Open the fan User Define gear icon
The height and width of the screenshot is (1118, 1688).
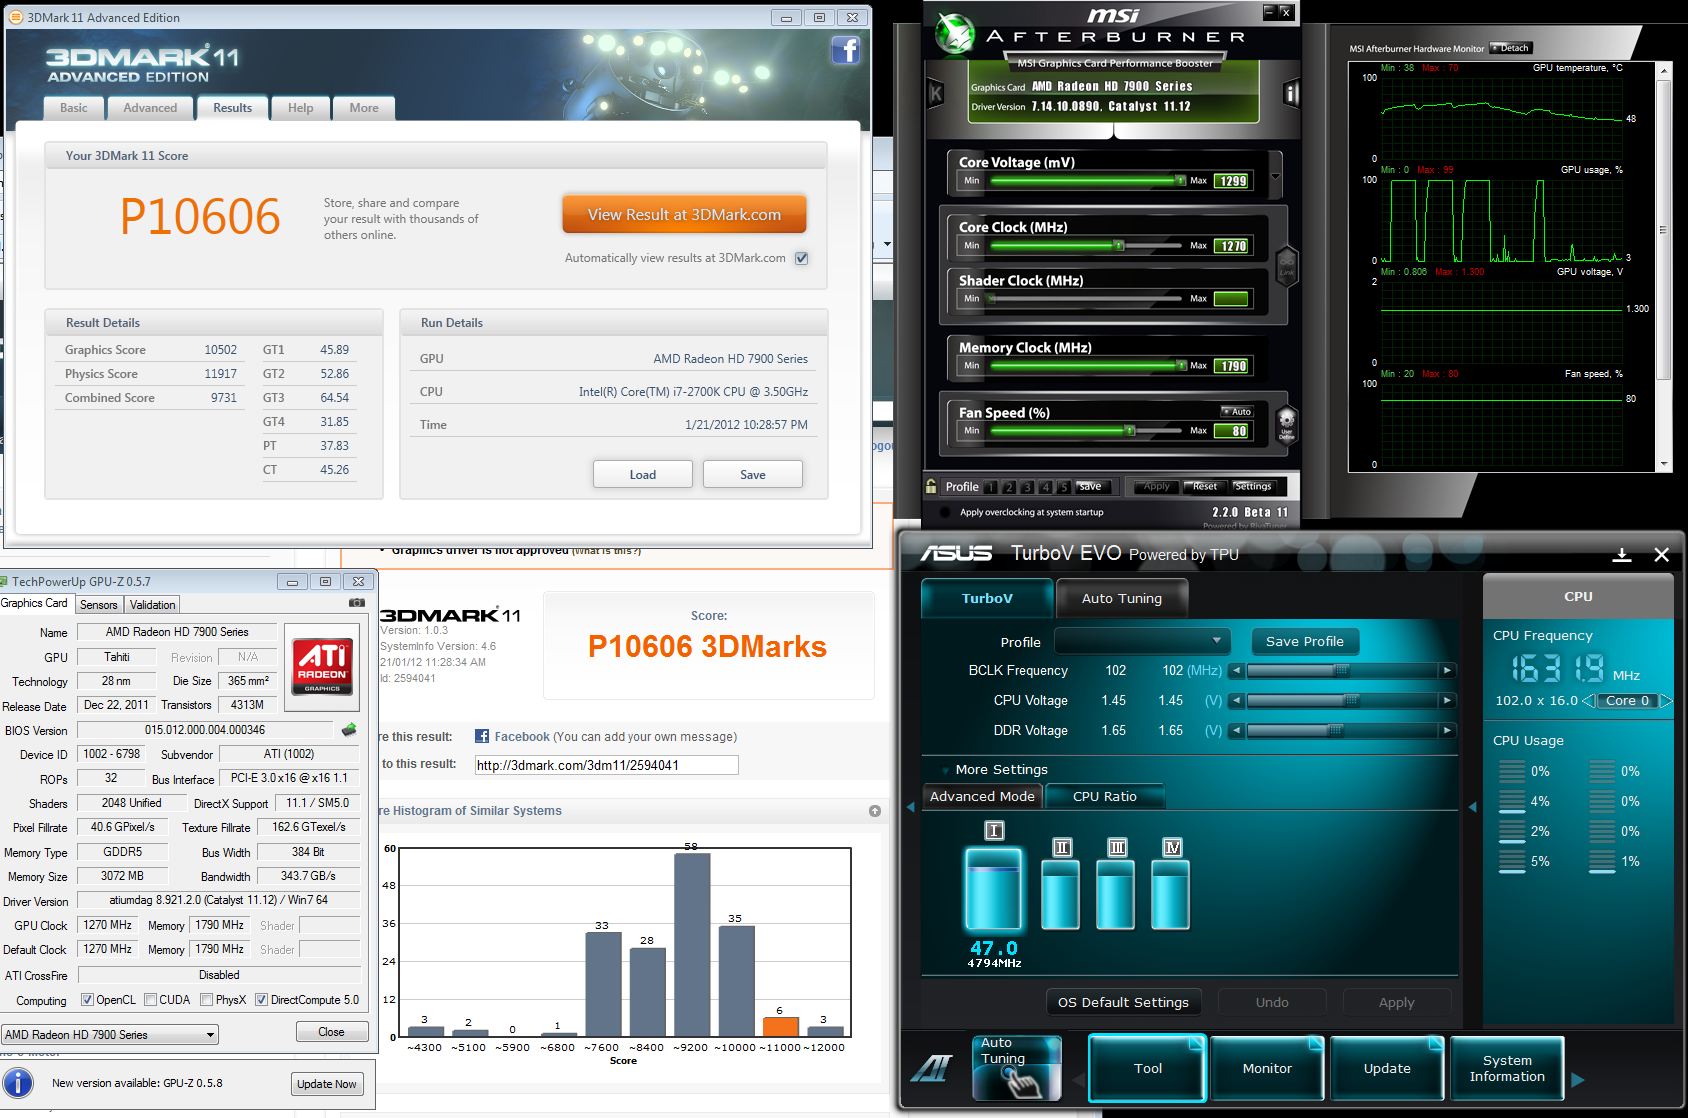[1287, 424]
